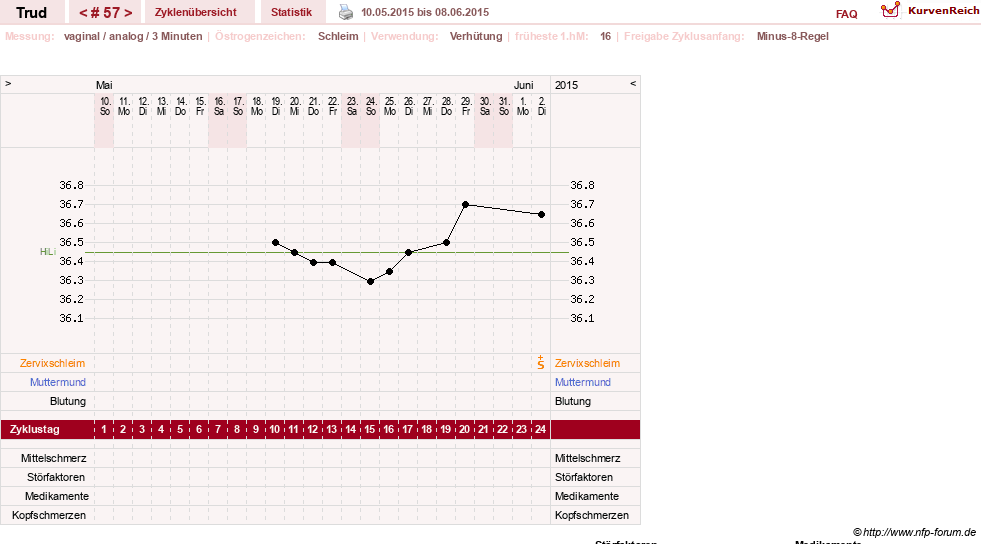Select the last temperature point on June 2
Viewport: 981px width, 544px height.
coord(542,214)
